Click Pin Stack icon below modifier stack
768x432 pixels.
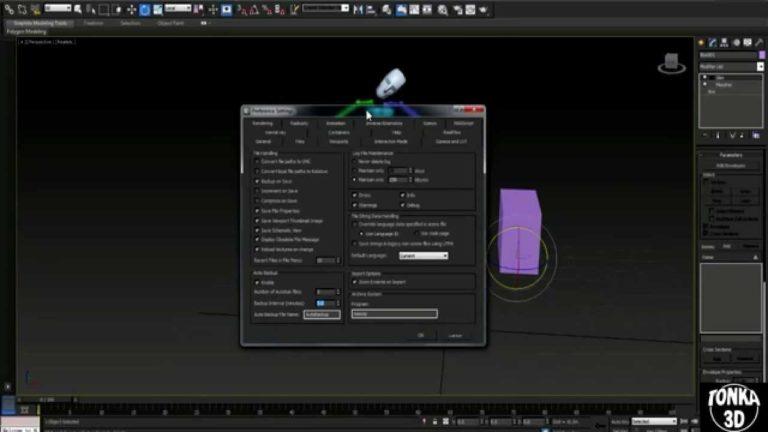point(705,136)
